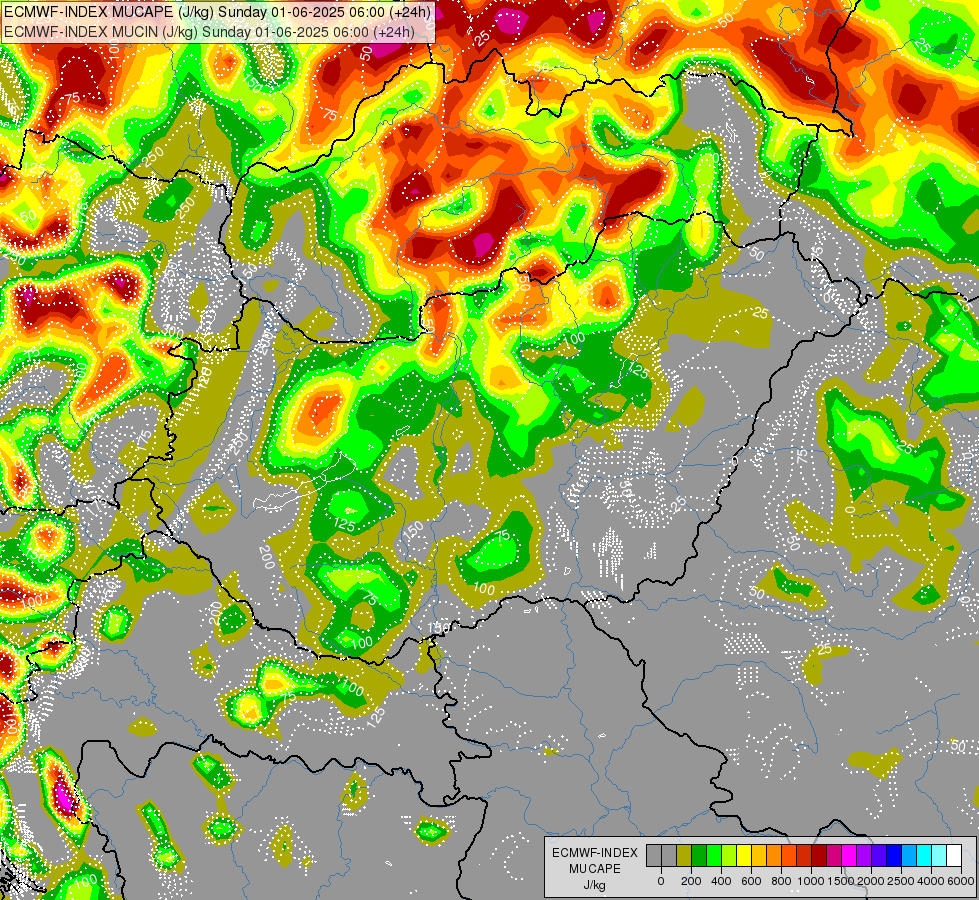Image resolution: width=979 pixels, height=900 pixels.
Task: Click the legend scale value '1500'
Action: [x=841, y=881]
